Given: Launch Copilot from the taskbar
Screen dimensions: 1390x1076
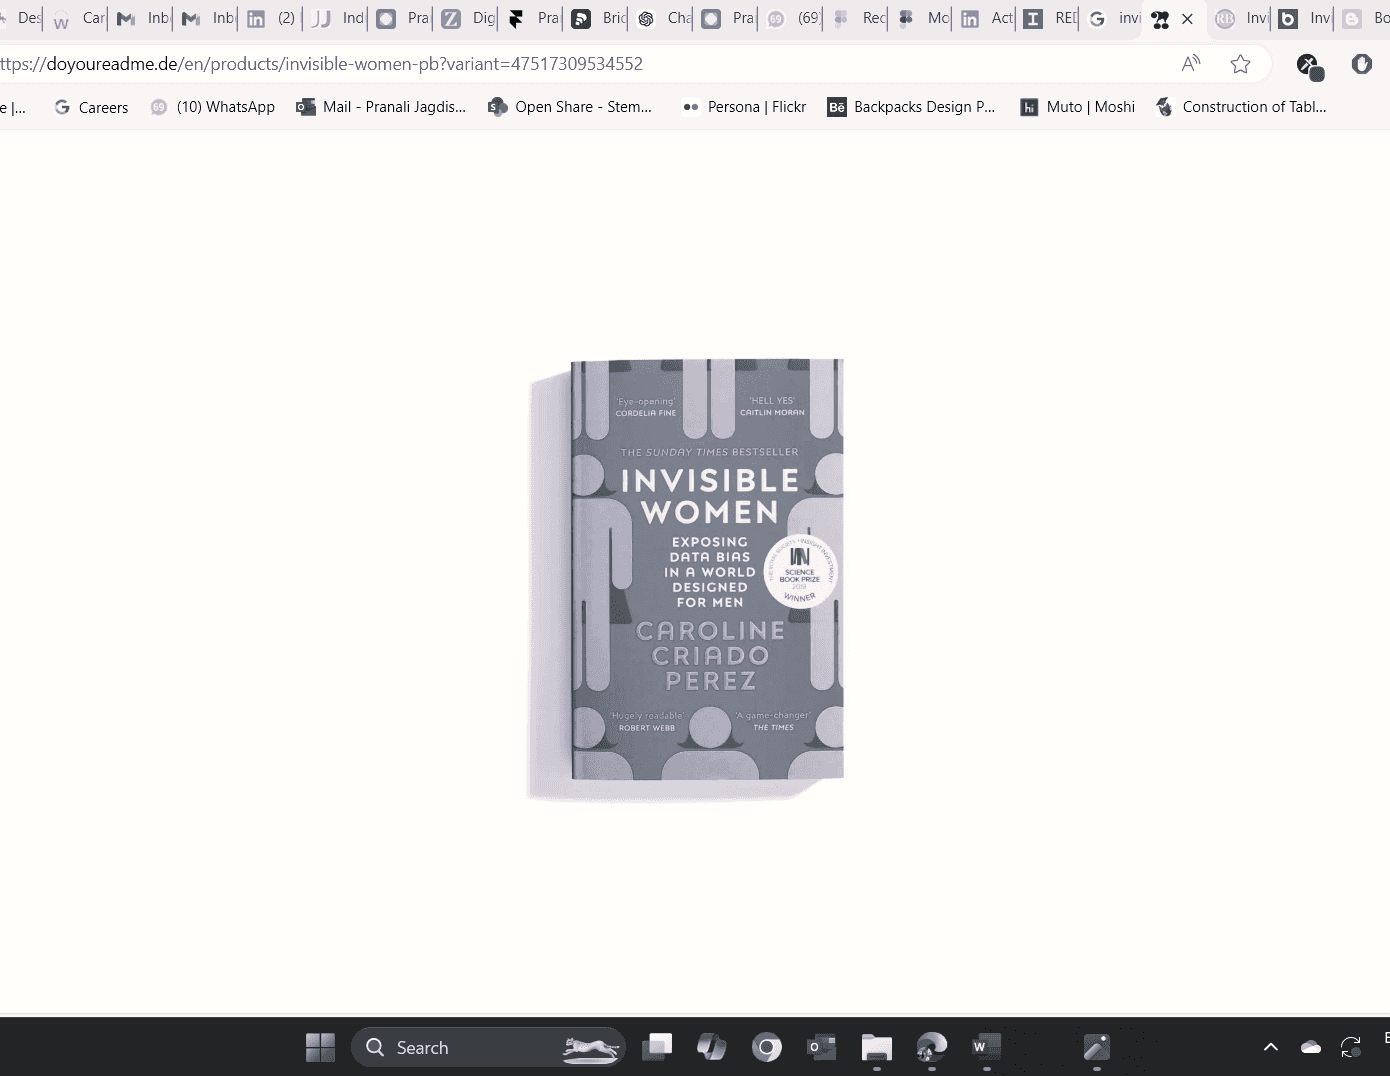Looking at the screenshot, I should pos(712,1047).
